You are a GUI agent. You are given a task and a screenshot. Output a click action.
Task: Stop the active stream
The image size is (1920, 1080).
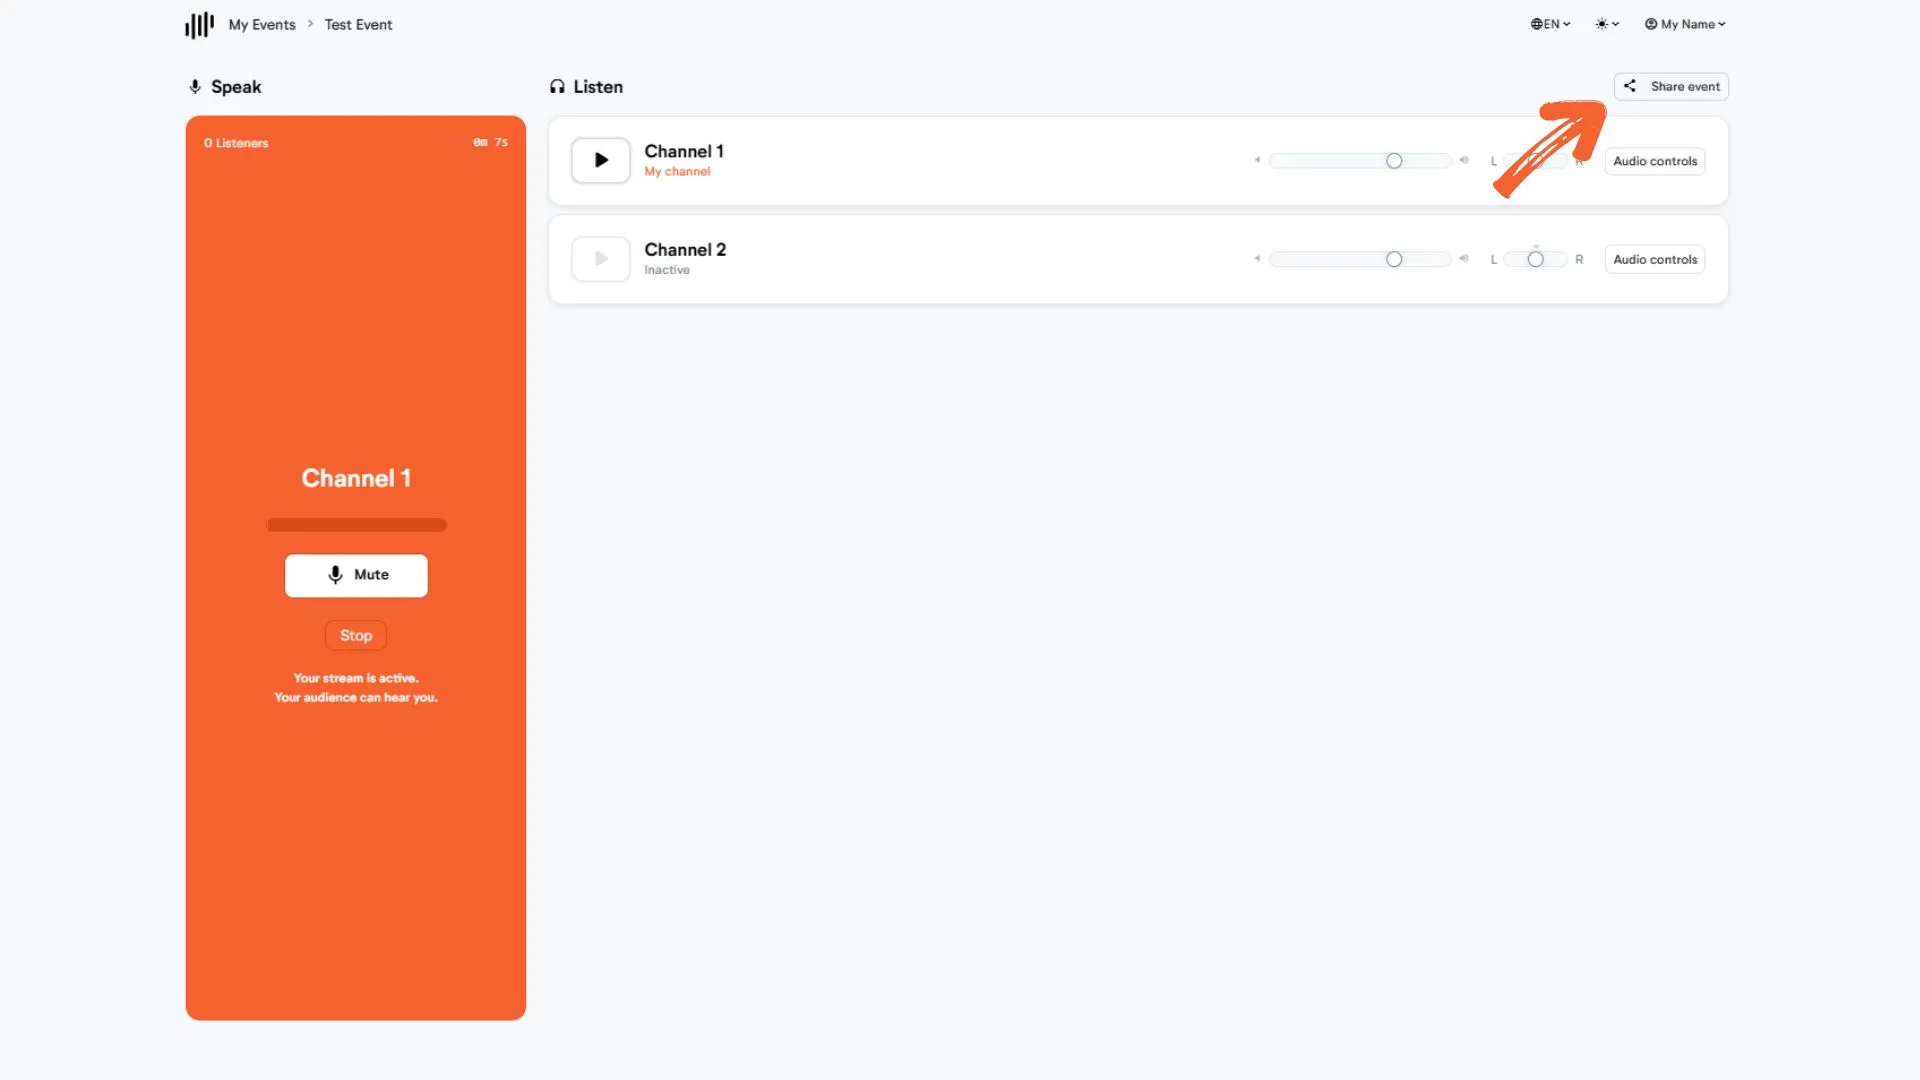[x=356, y=636]
